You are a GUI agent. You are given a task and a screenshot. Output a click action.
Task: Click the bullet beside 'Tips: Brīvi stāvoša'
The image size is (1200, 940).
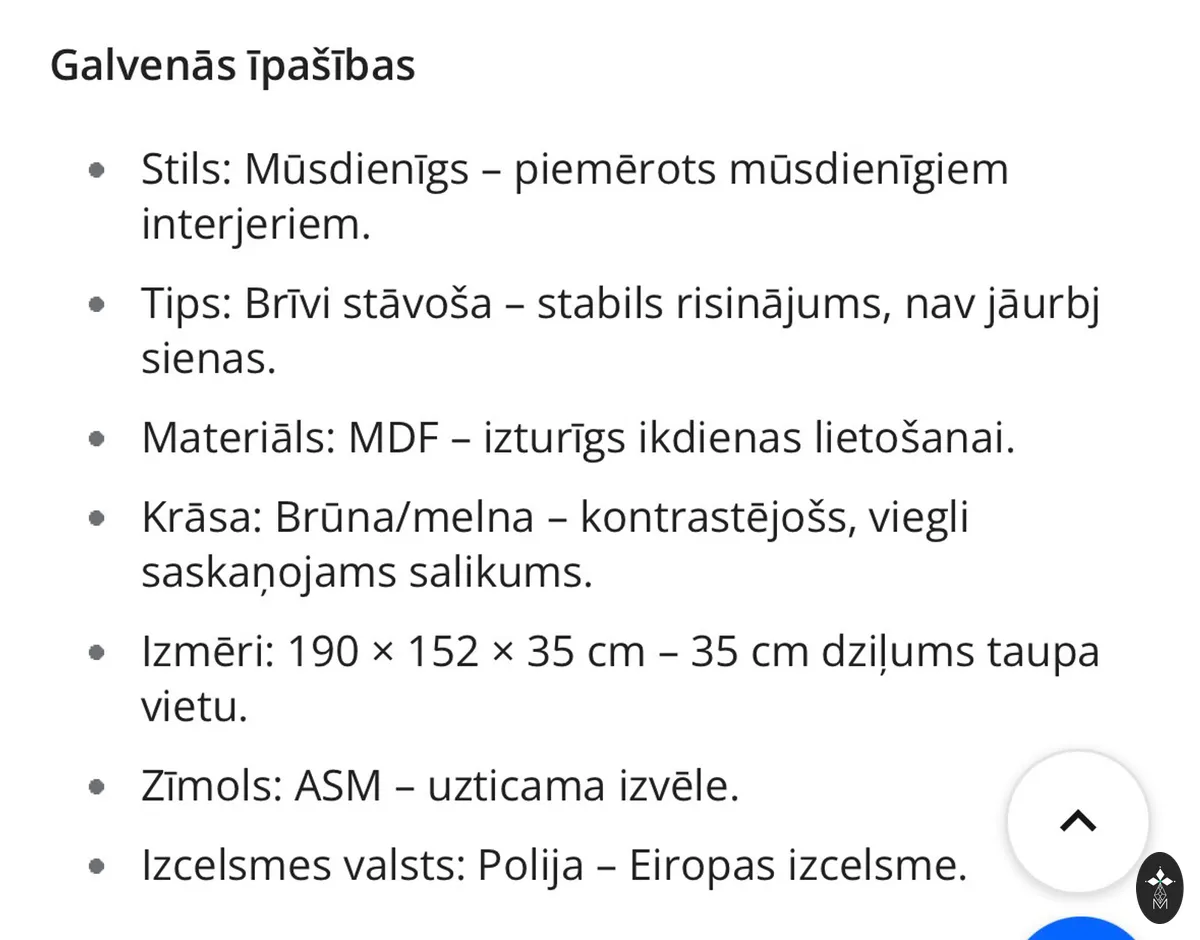coord(97,304)
